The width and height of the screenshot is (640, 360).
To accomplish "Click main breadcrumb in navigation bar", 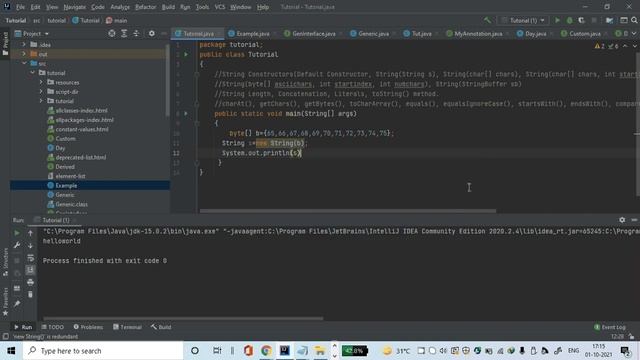I will 116,20.
